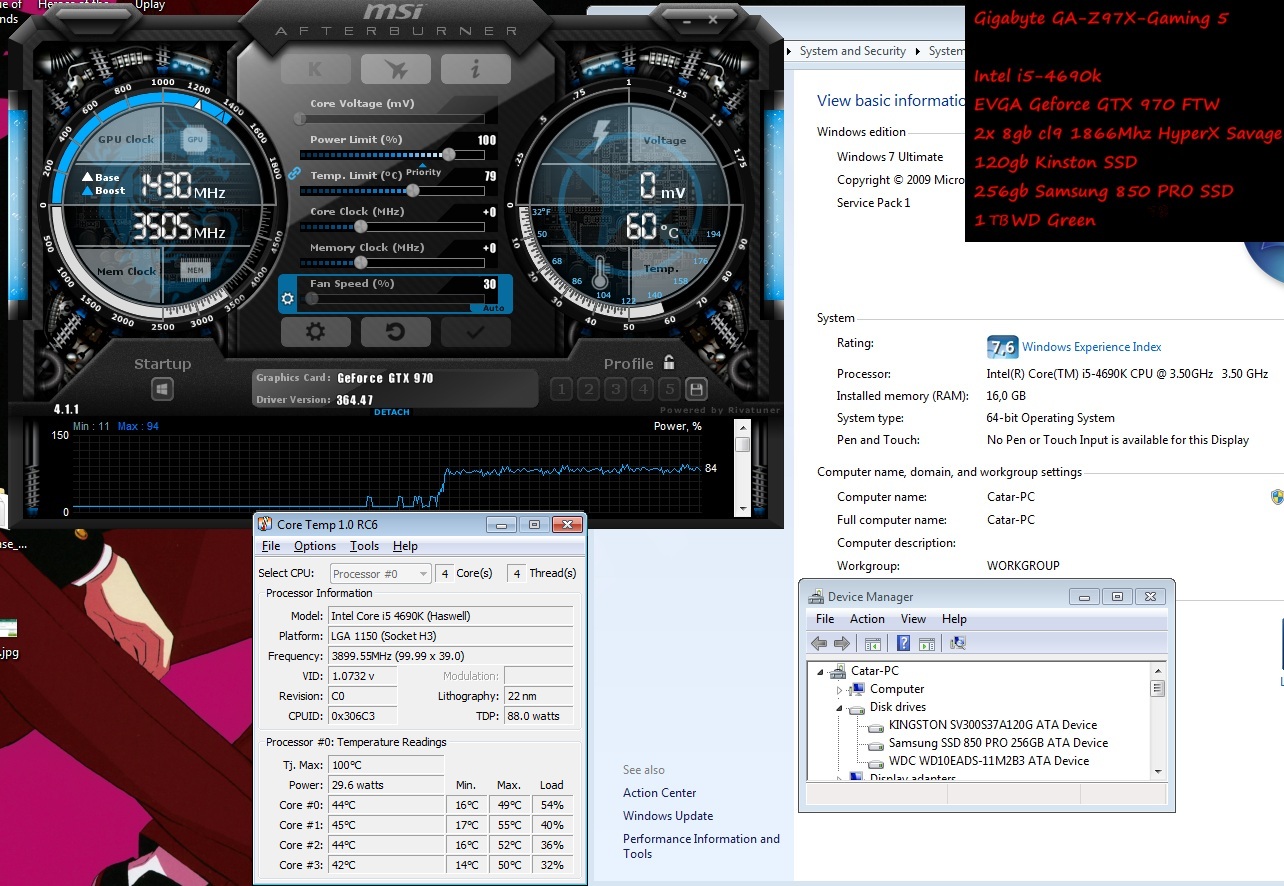The image size is (1284, 886).
Task: Open the Select CPU dropdown in Core Temp
Action: 380,574
